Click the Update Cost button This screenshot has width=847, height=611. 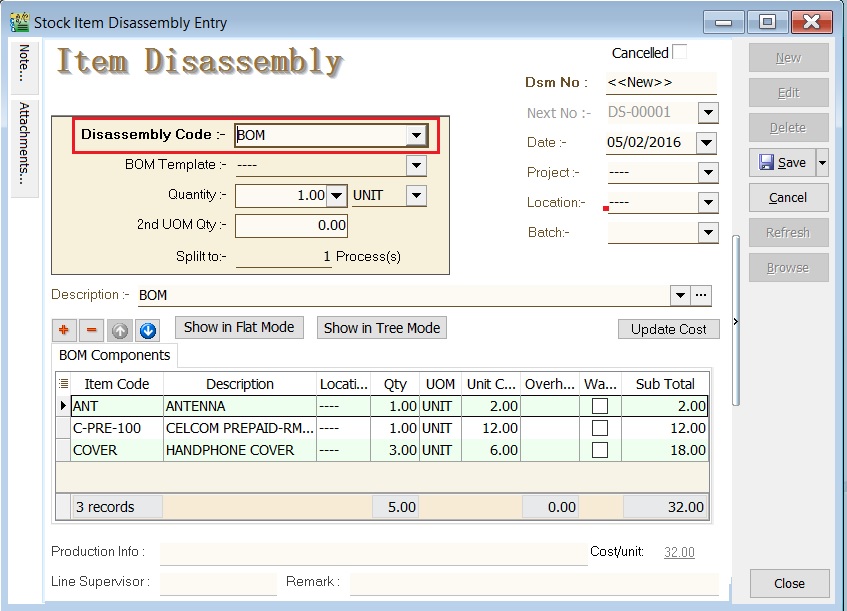[x=666, y=329]
